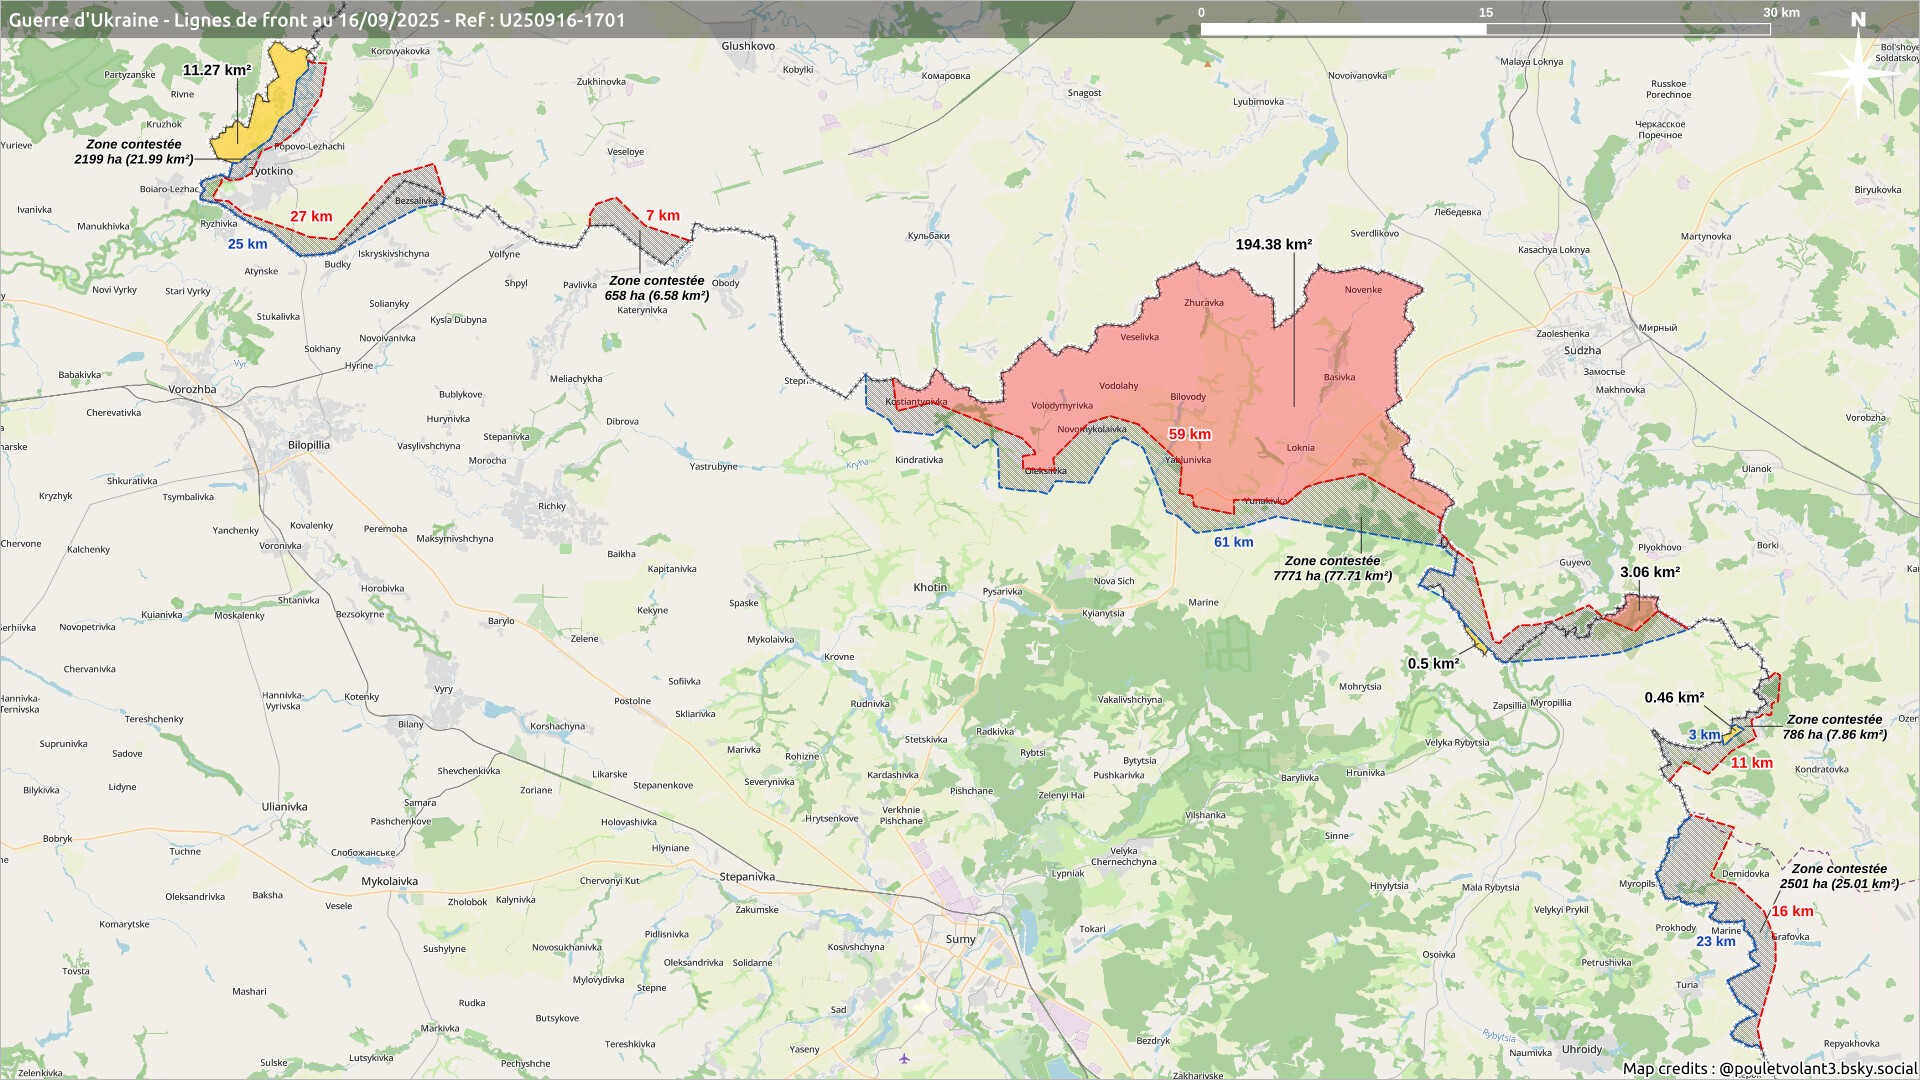This screenshot has width=1920, height=1080.
Task: Click the blue 61 km frontline label
Action: [1233, 542]
